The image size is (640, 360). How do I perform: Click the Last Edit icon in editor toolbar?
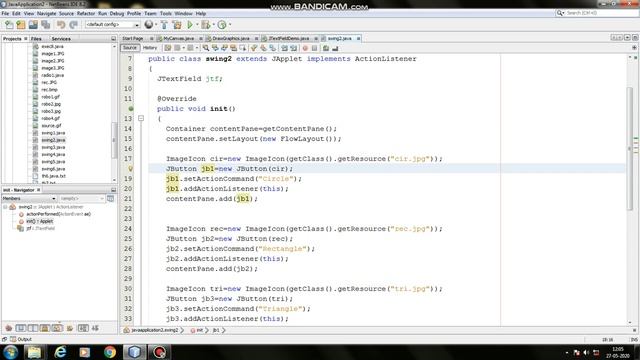tap(167, 48)
